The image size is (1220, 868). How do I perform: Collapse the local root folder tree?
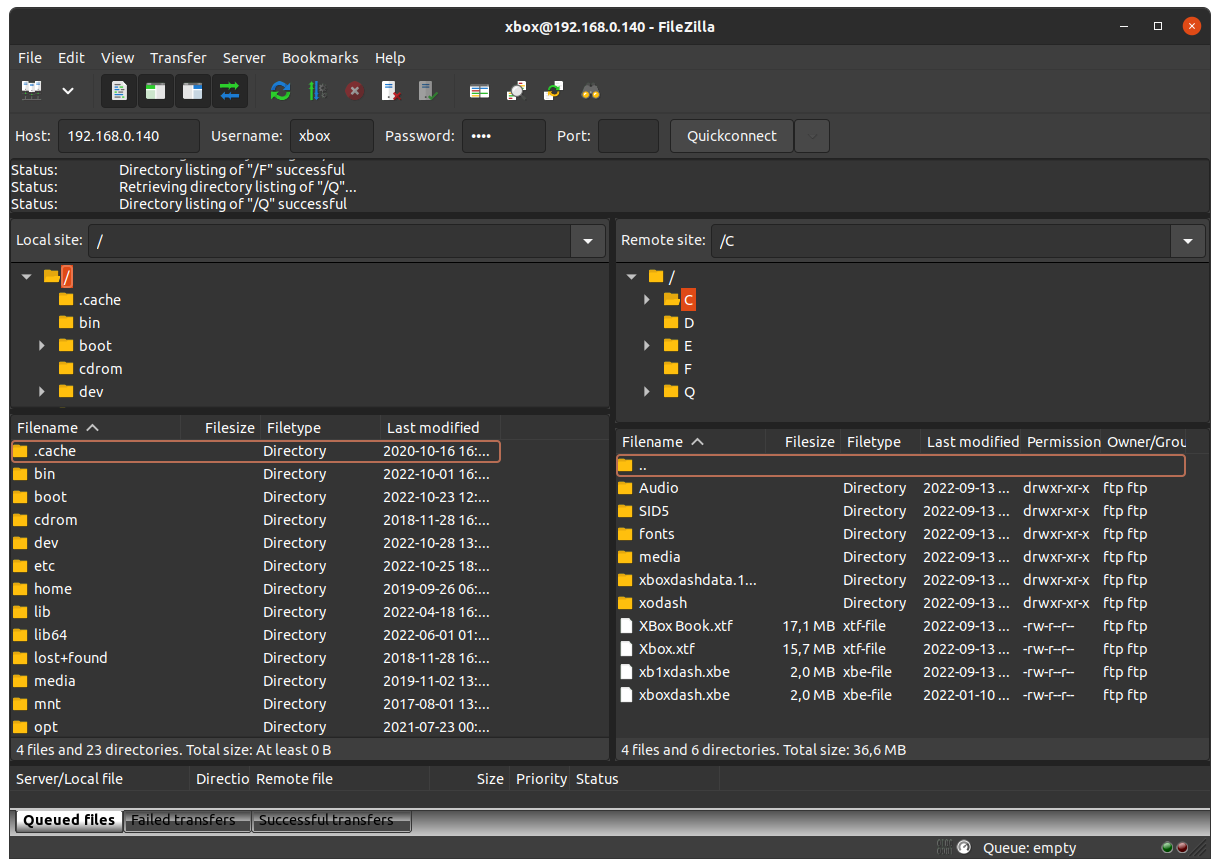pyautogui.click(x=27, y=277)
